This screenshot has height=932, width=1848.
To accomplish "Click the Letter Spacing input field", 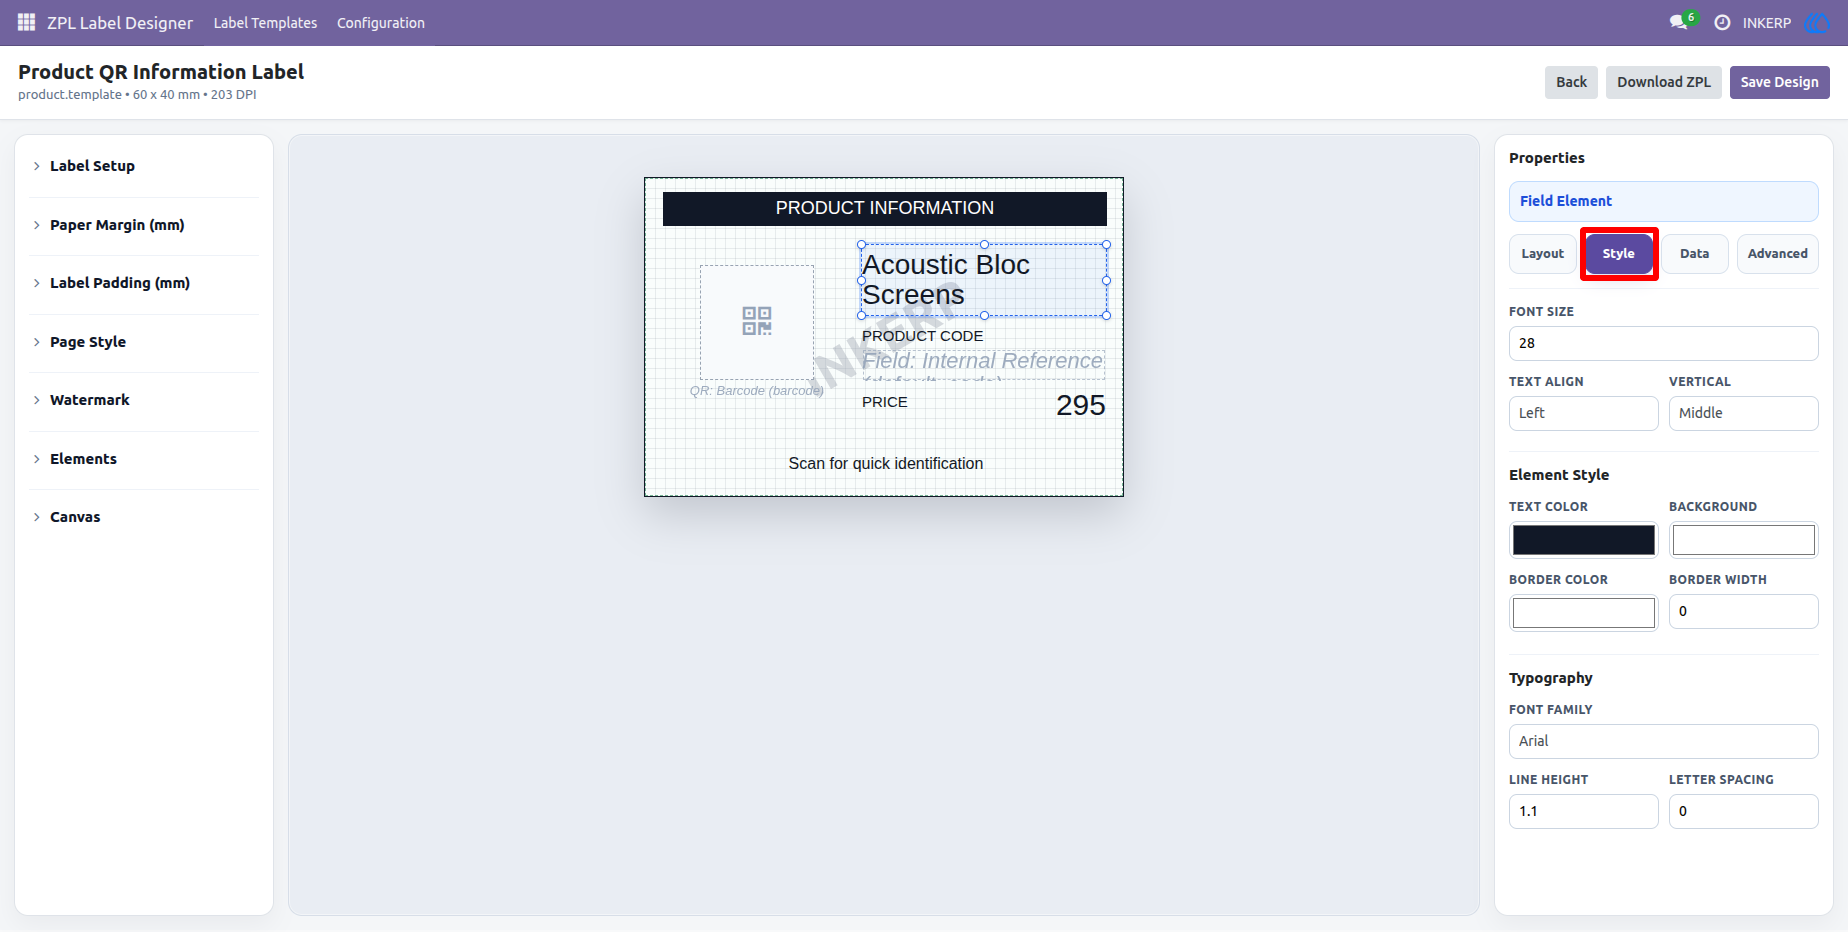I will point(1743,811).
